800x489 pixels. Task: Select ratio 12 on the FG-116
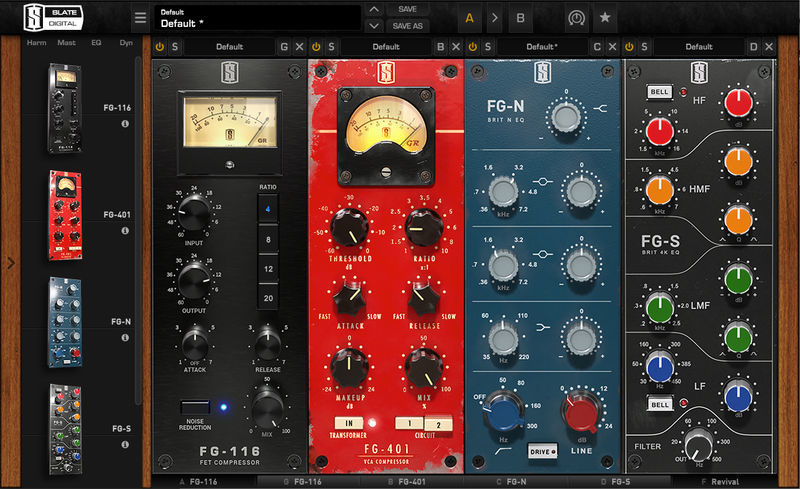267,269
